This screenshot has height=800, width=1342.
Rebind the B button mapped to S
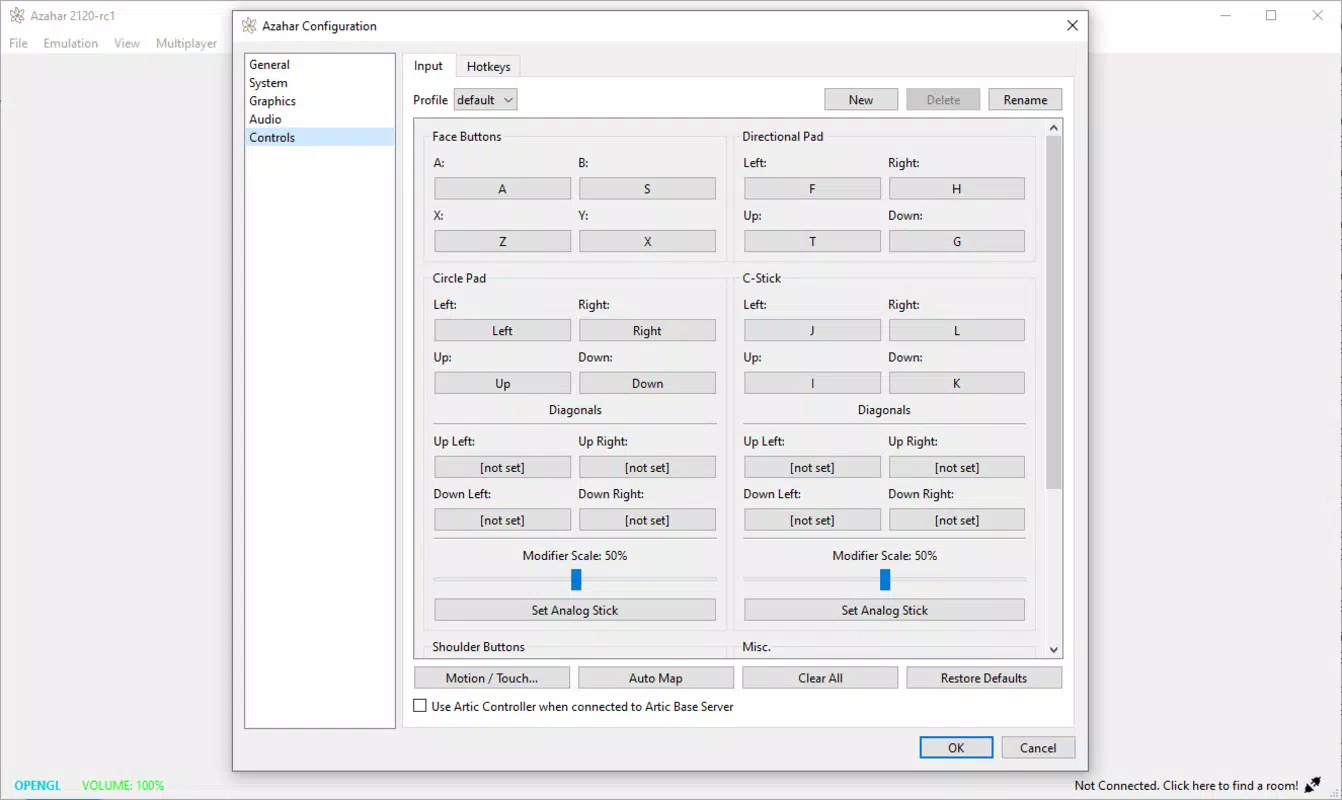[647, 189]
